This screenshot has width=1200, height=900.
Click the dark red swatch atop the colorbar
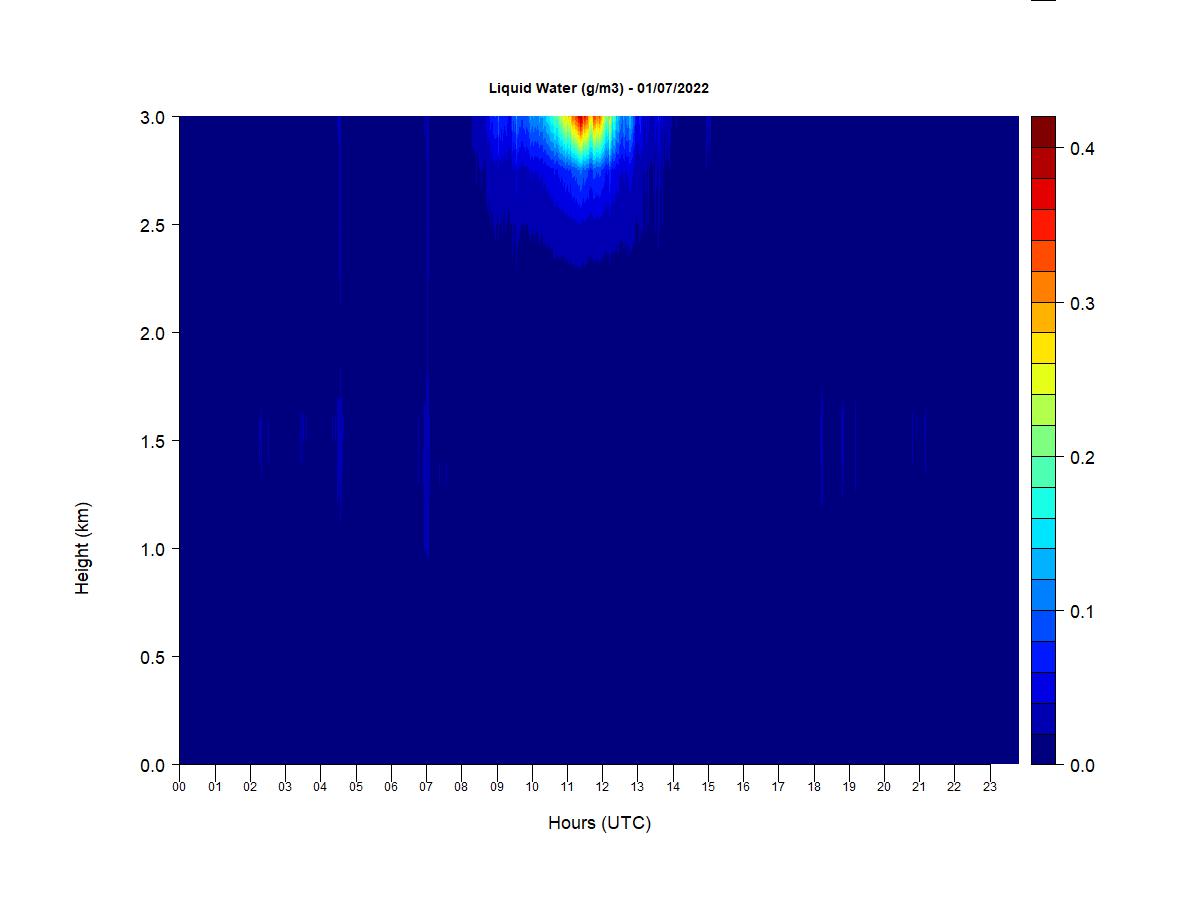[x=1043, y=132]
